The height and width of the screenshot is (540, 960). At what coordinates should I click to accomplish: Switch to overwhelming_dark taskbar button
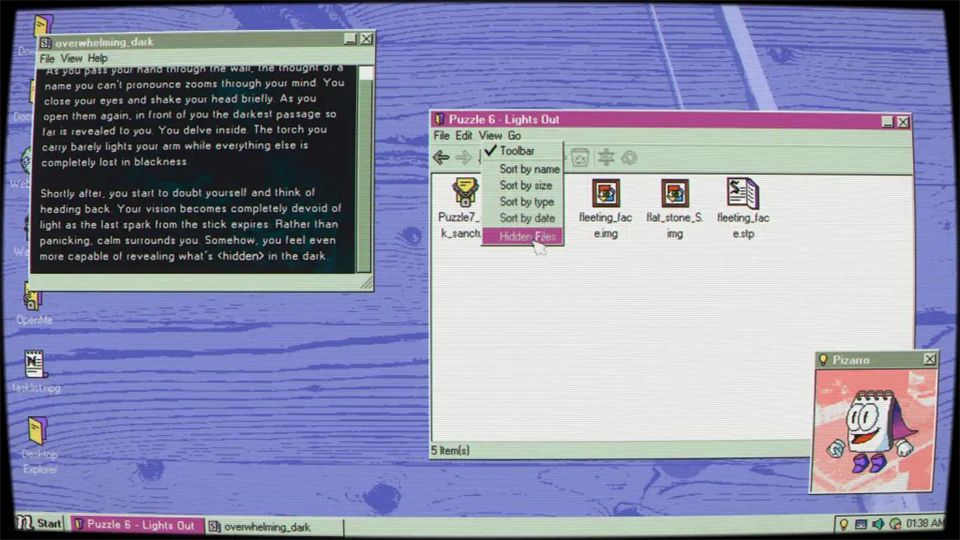coord(272,527)
